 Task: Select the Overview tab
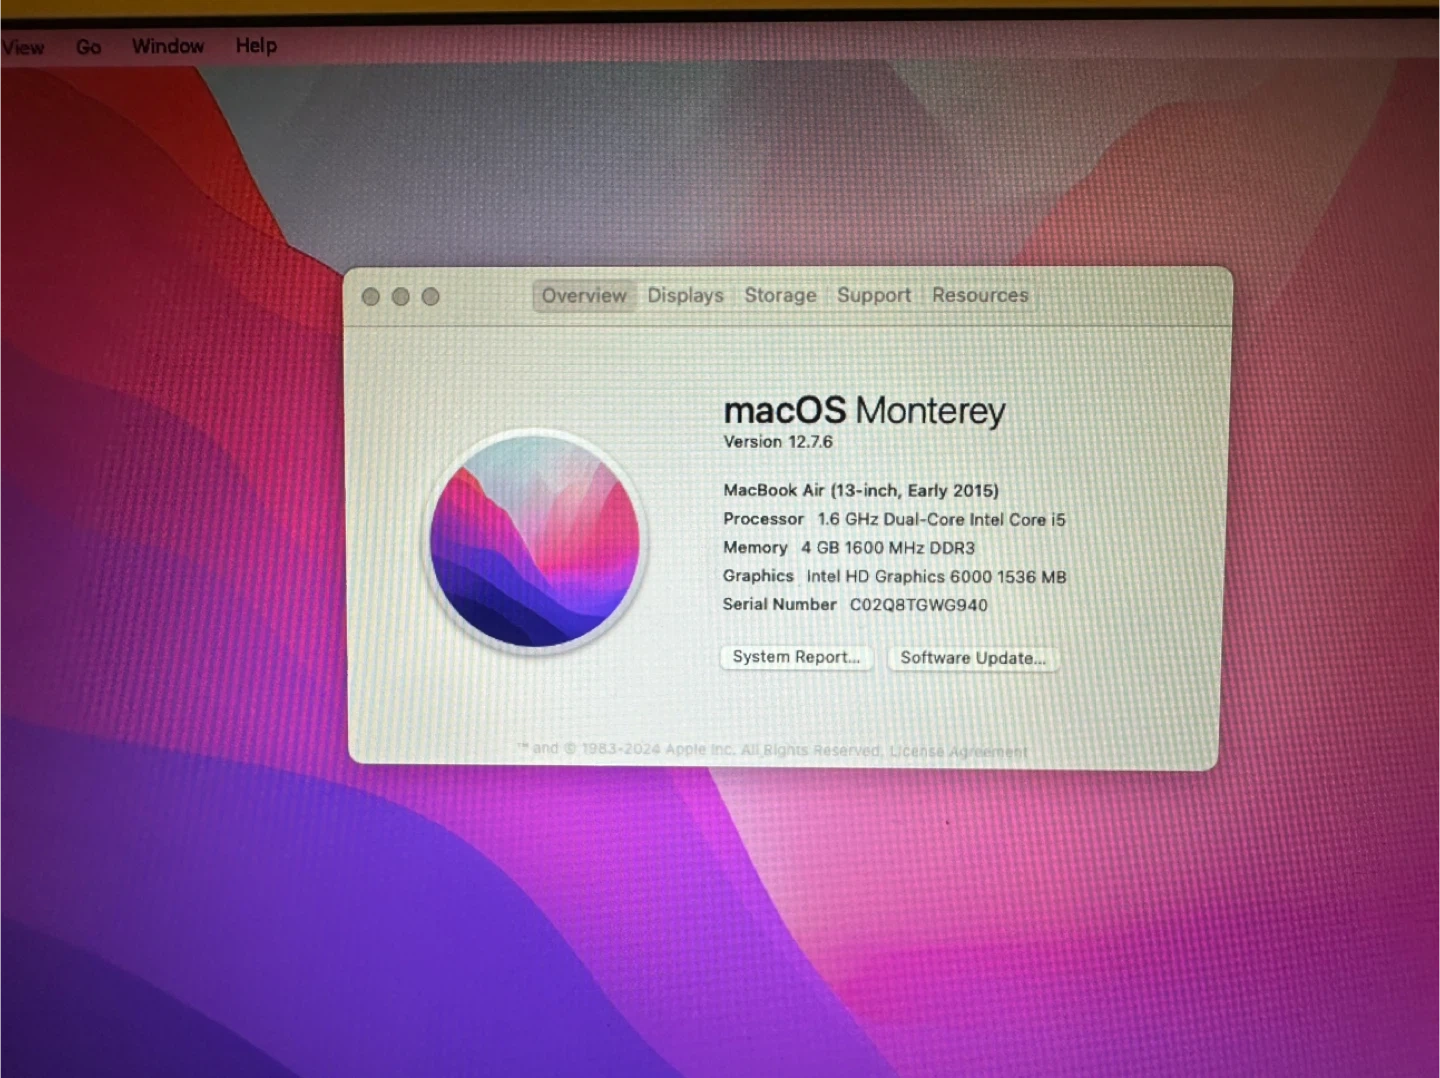coord(584,296)
